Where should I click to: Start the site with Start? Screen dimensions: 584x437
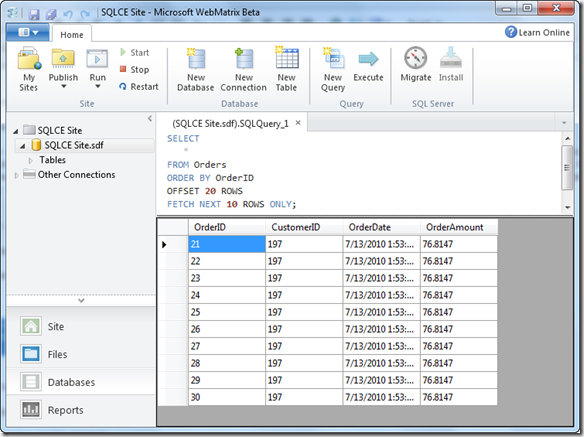pyautogui.click(x=135, y=53)
